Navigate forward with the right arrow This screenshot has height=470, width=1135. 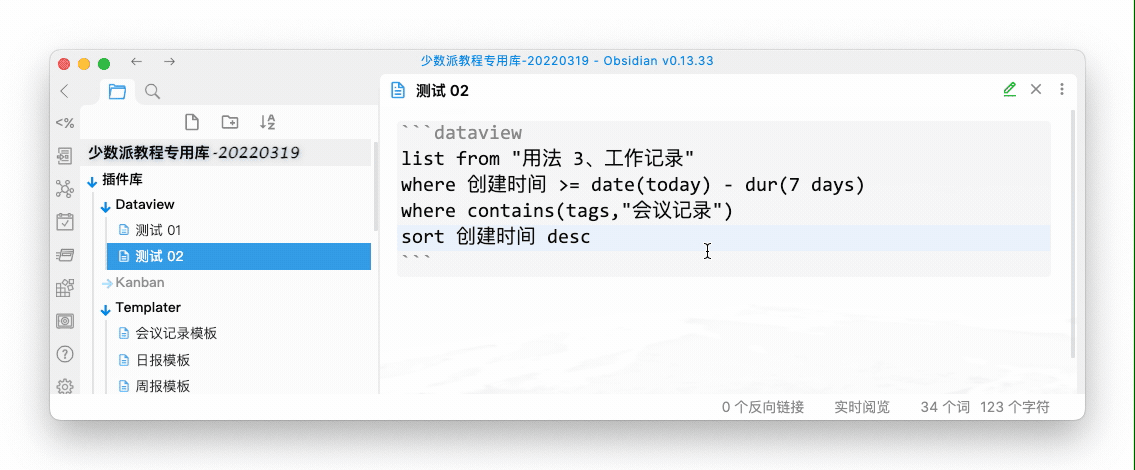[x=169, y=62]
